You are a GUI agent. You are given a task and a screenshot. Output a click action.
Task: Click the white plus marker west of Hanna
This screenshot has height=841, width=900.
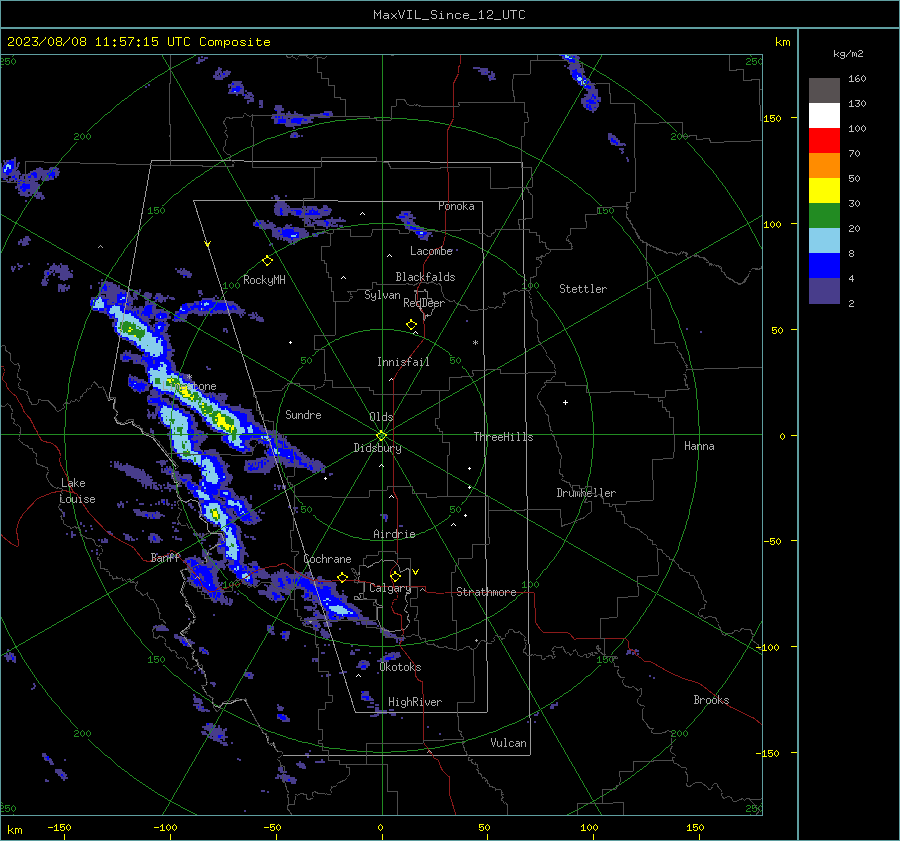(x=565, y=402)
